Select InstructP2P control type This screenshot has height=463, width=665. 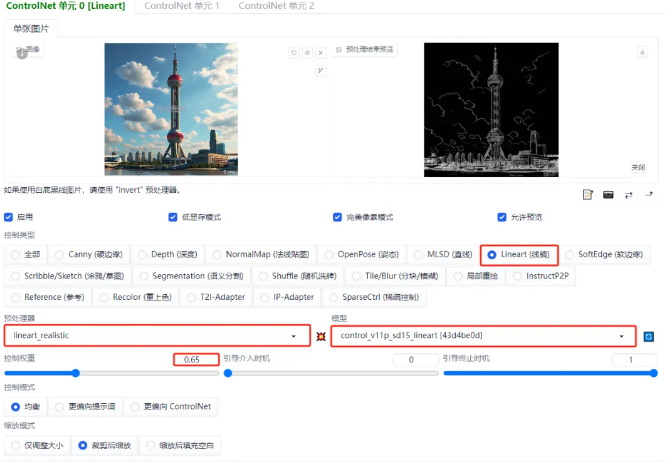pyautogui.click(x=541, y=276)
